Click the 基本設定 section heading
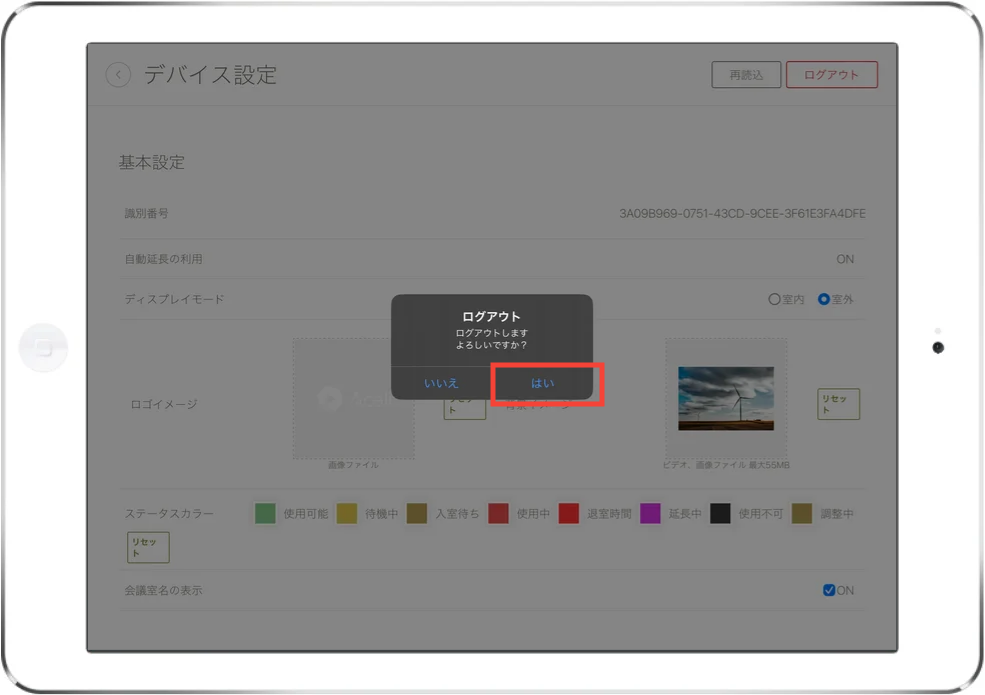 pyautogui.click(x=151, y=162)
